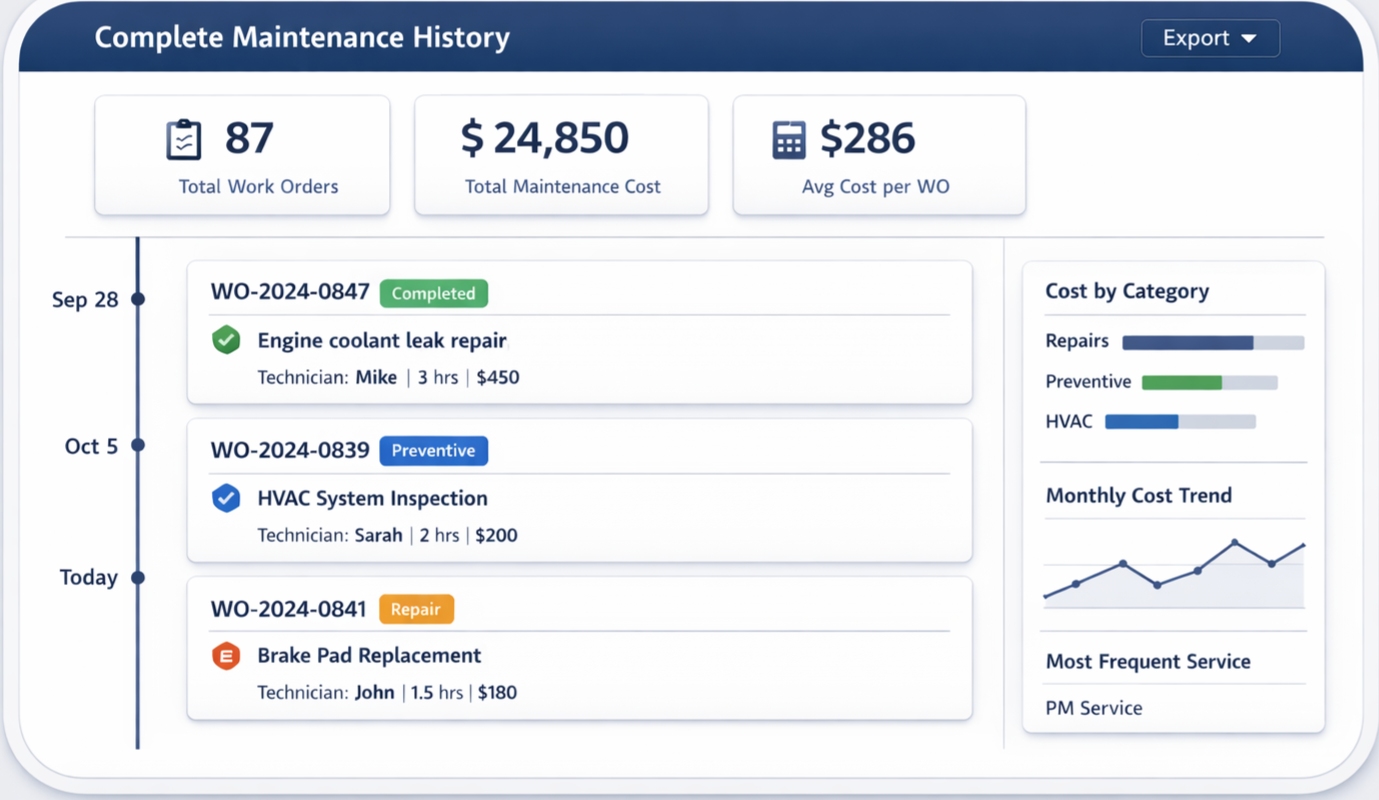Click the Sep 28 timeline dot
The height and width of the screenshot is (800, 1379).
138,299
